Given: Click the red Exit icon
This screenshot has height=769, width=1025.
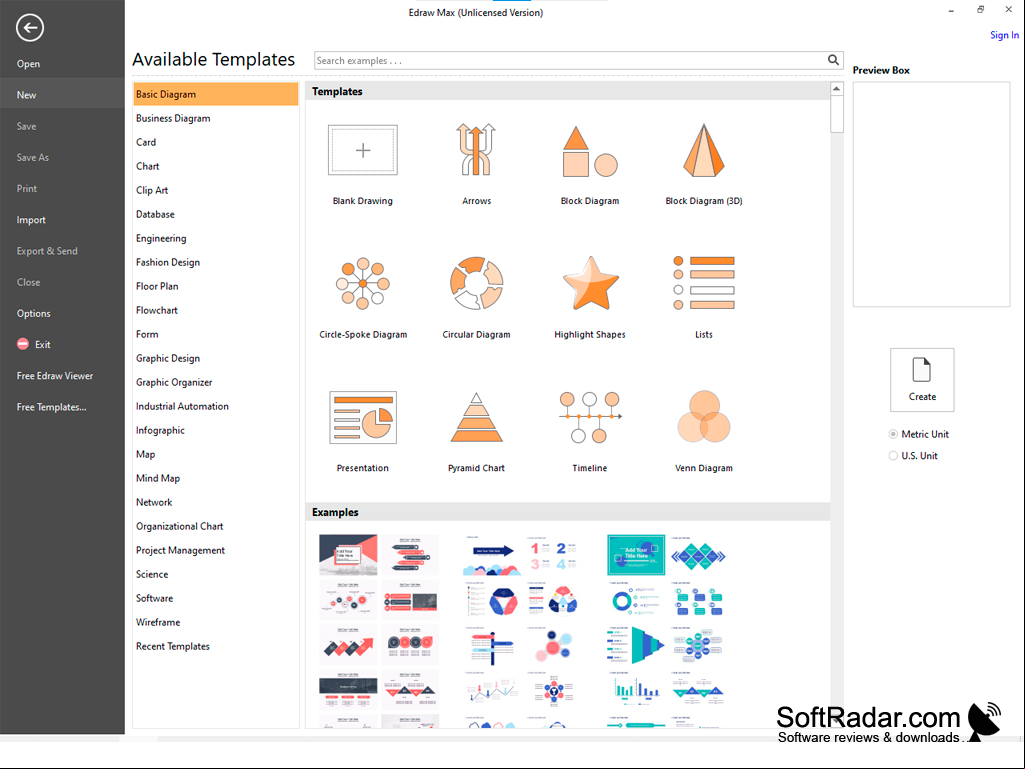Looking at the screenshot, I should click(x=23, y=344).
